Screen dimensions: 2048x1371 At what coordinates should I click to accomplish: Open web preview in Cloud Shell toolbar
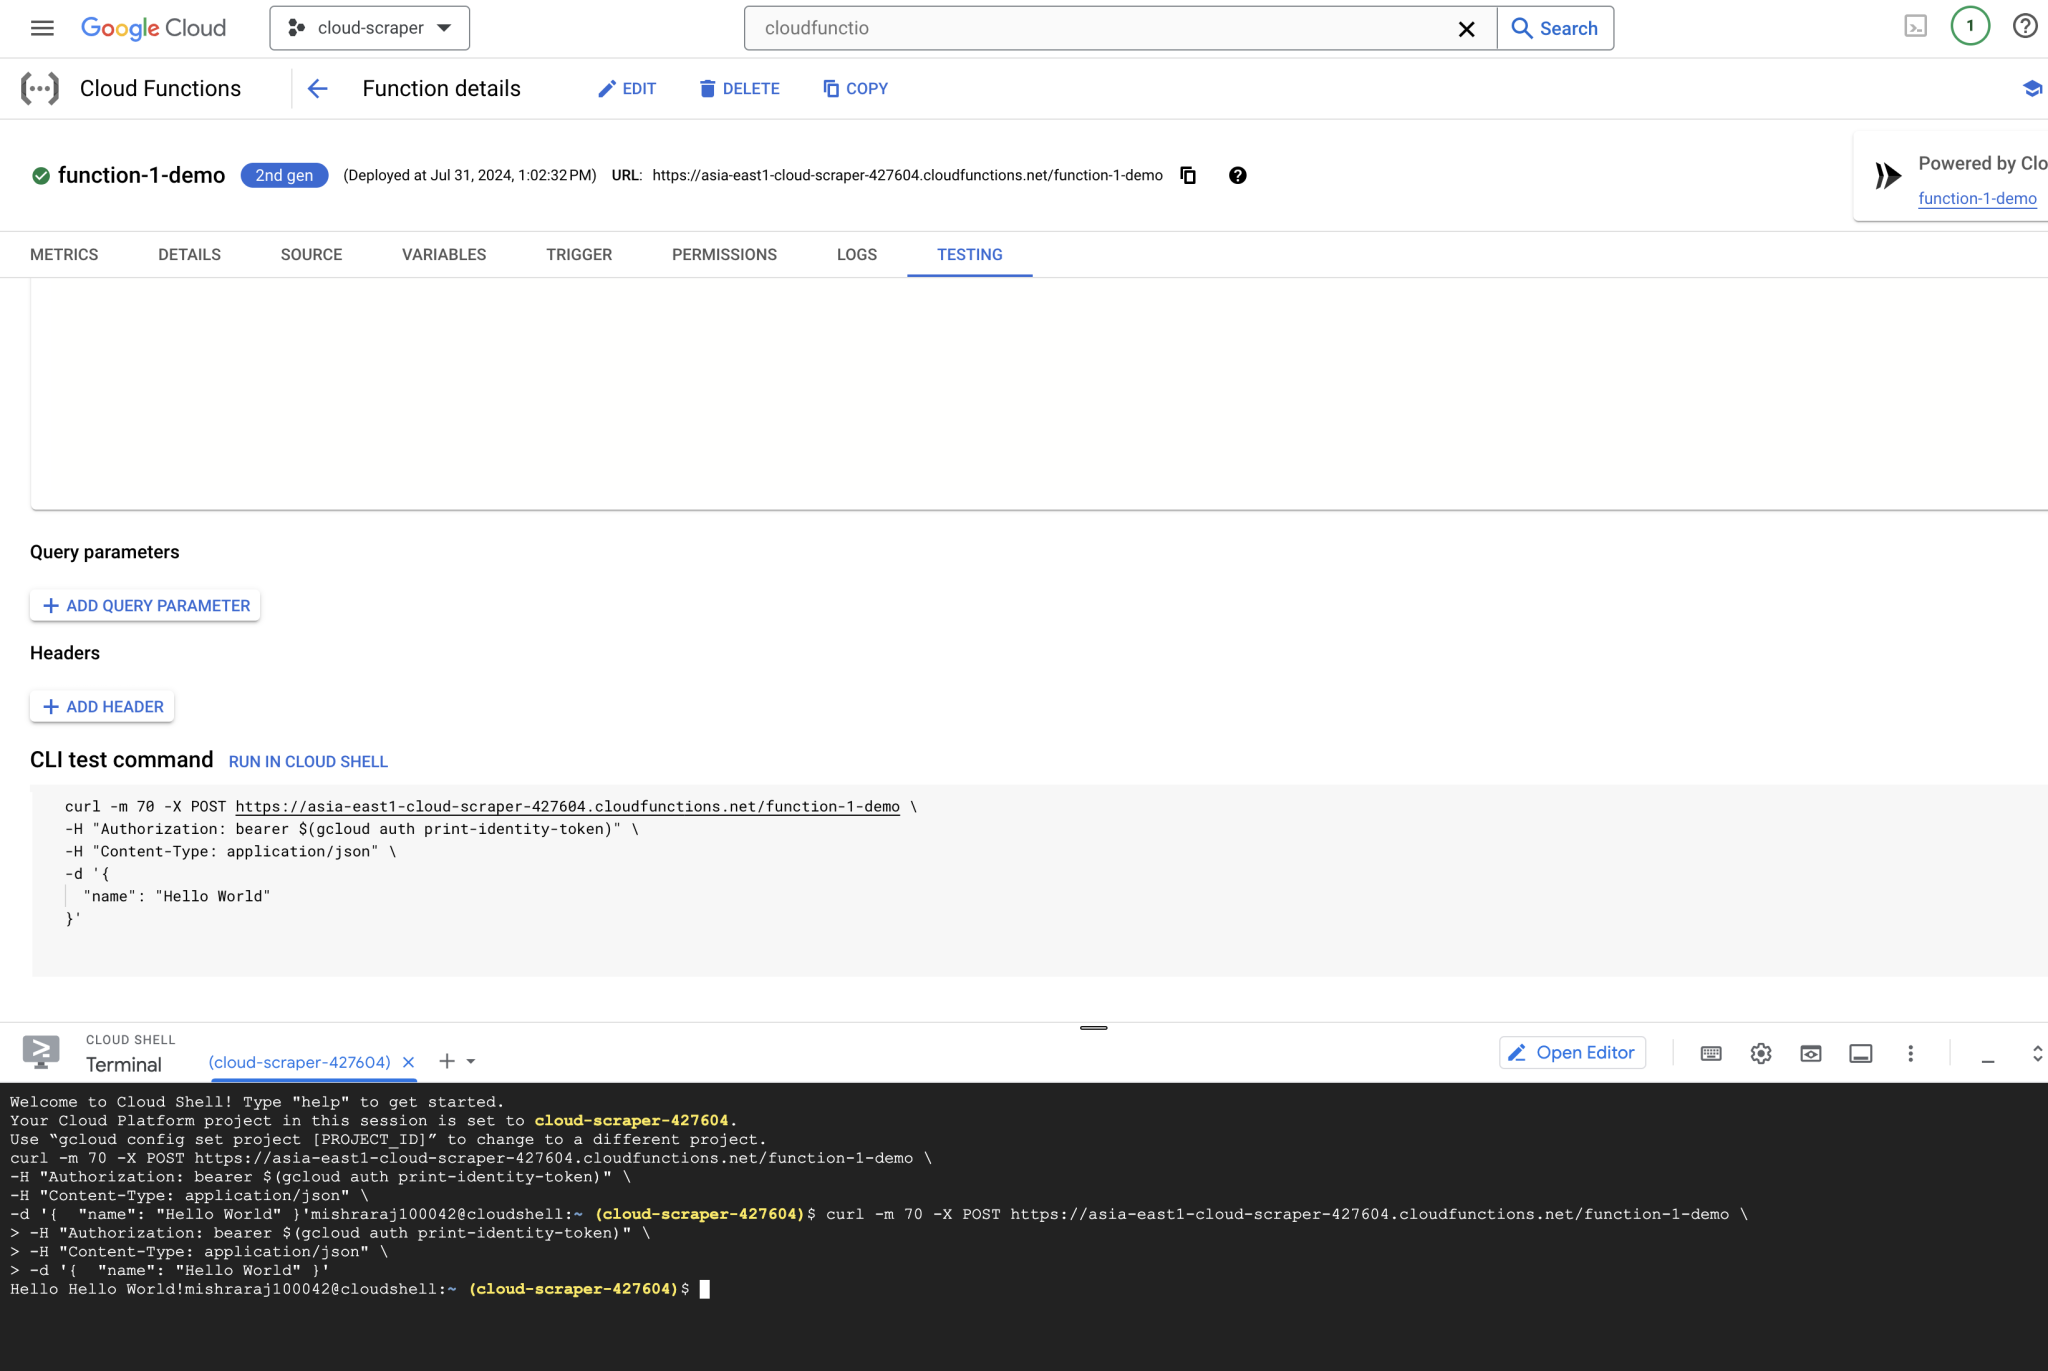point(1811,1053)
